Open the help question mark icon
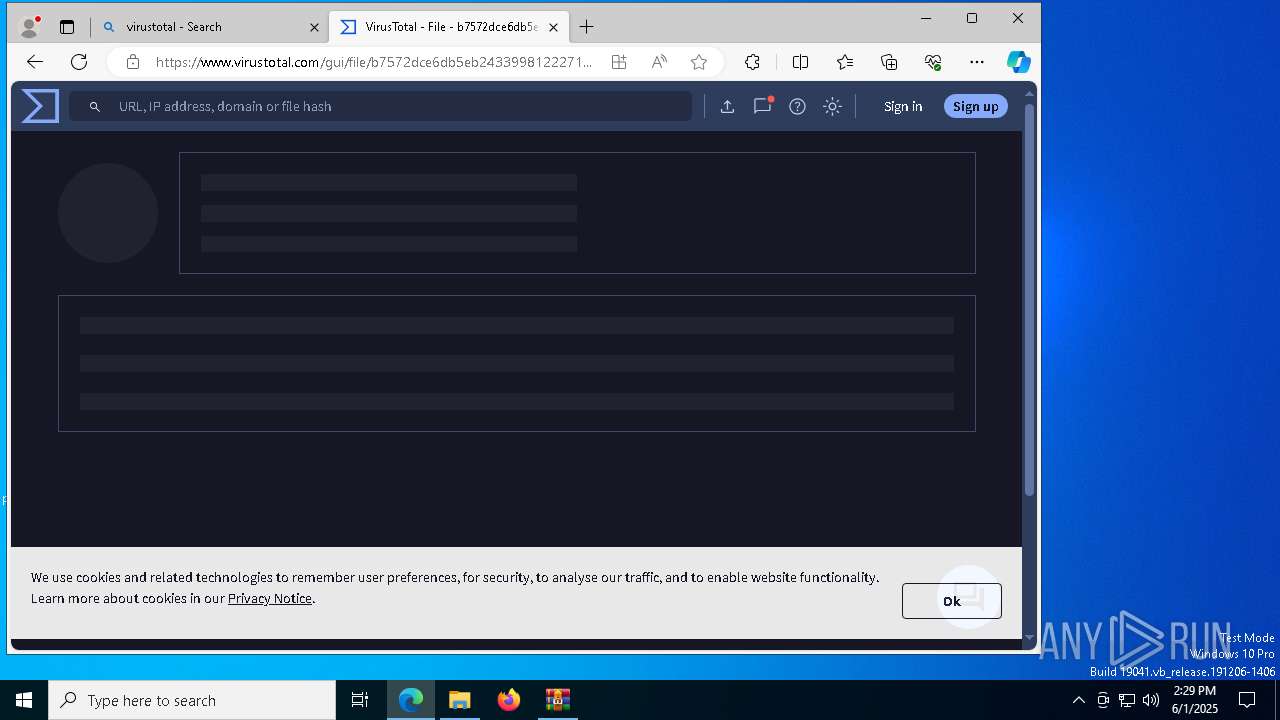This screenshot has height=720, width=1280. (x=797, y=106)
